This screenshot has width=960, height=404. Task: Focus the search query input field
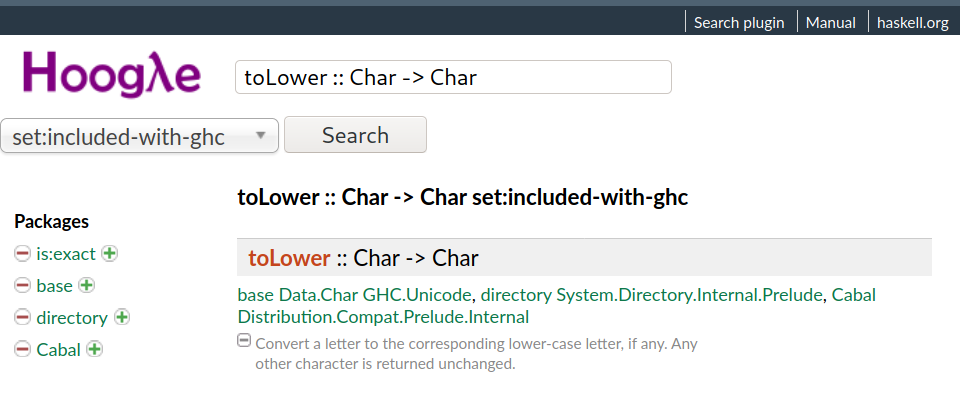(x=453, y=77)
